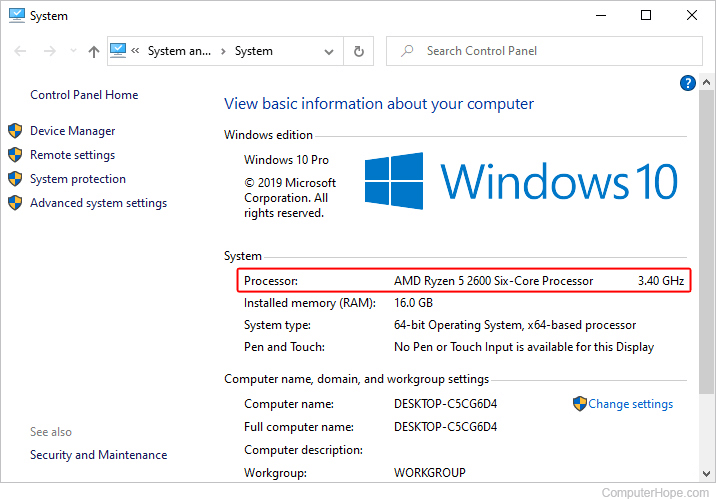Viewport: 716px width, 503px height.
Task: Open Remote settings link
Action: (x=73, y=155)
